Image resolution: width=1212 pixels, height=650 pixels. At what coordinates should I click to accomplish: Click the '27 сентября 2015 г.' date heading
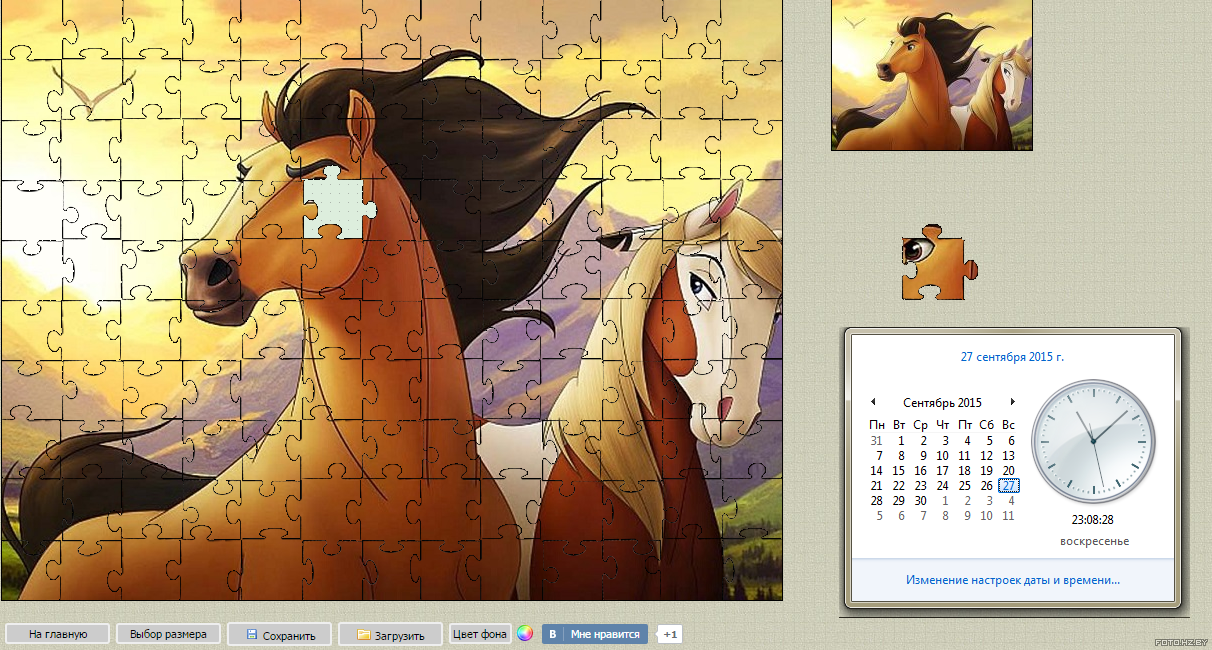[1012, 357]
